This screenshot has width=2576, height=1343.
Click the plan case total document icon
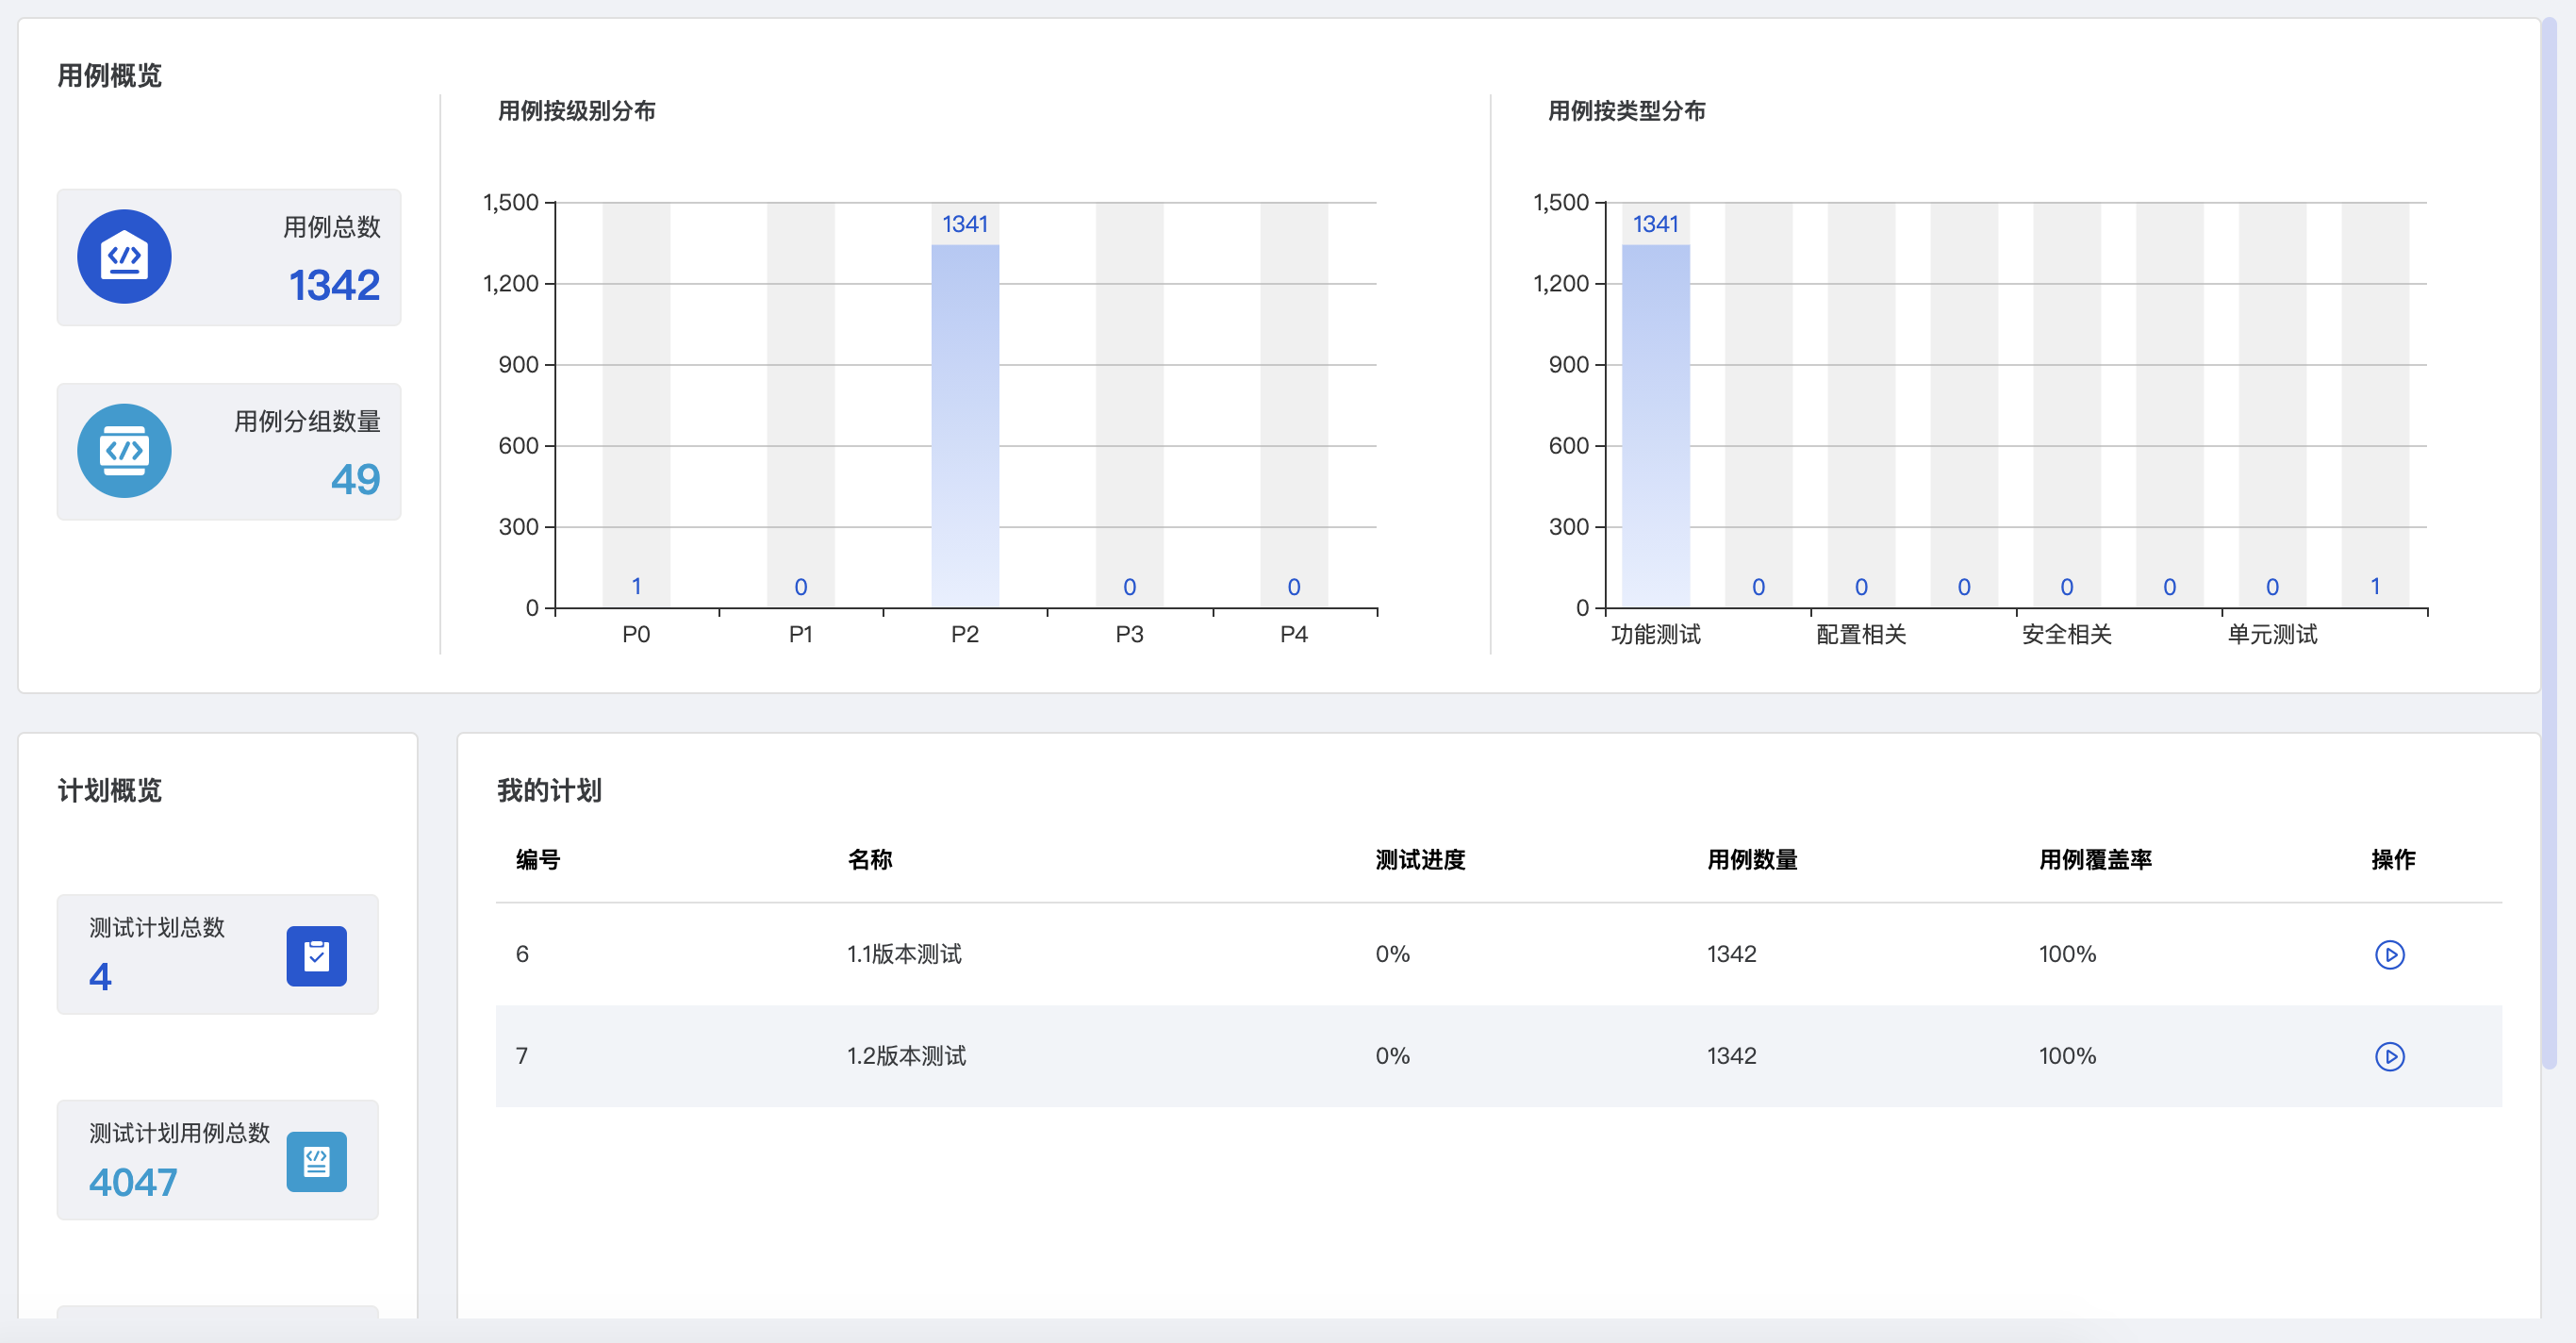(316, 1162)
